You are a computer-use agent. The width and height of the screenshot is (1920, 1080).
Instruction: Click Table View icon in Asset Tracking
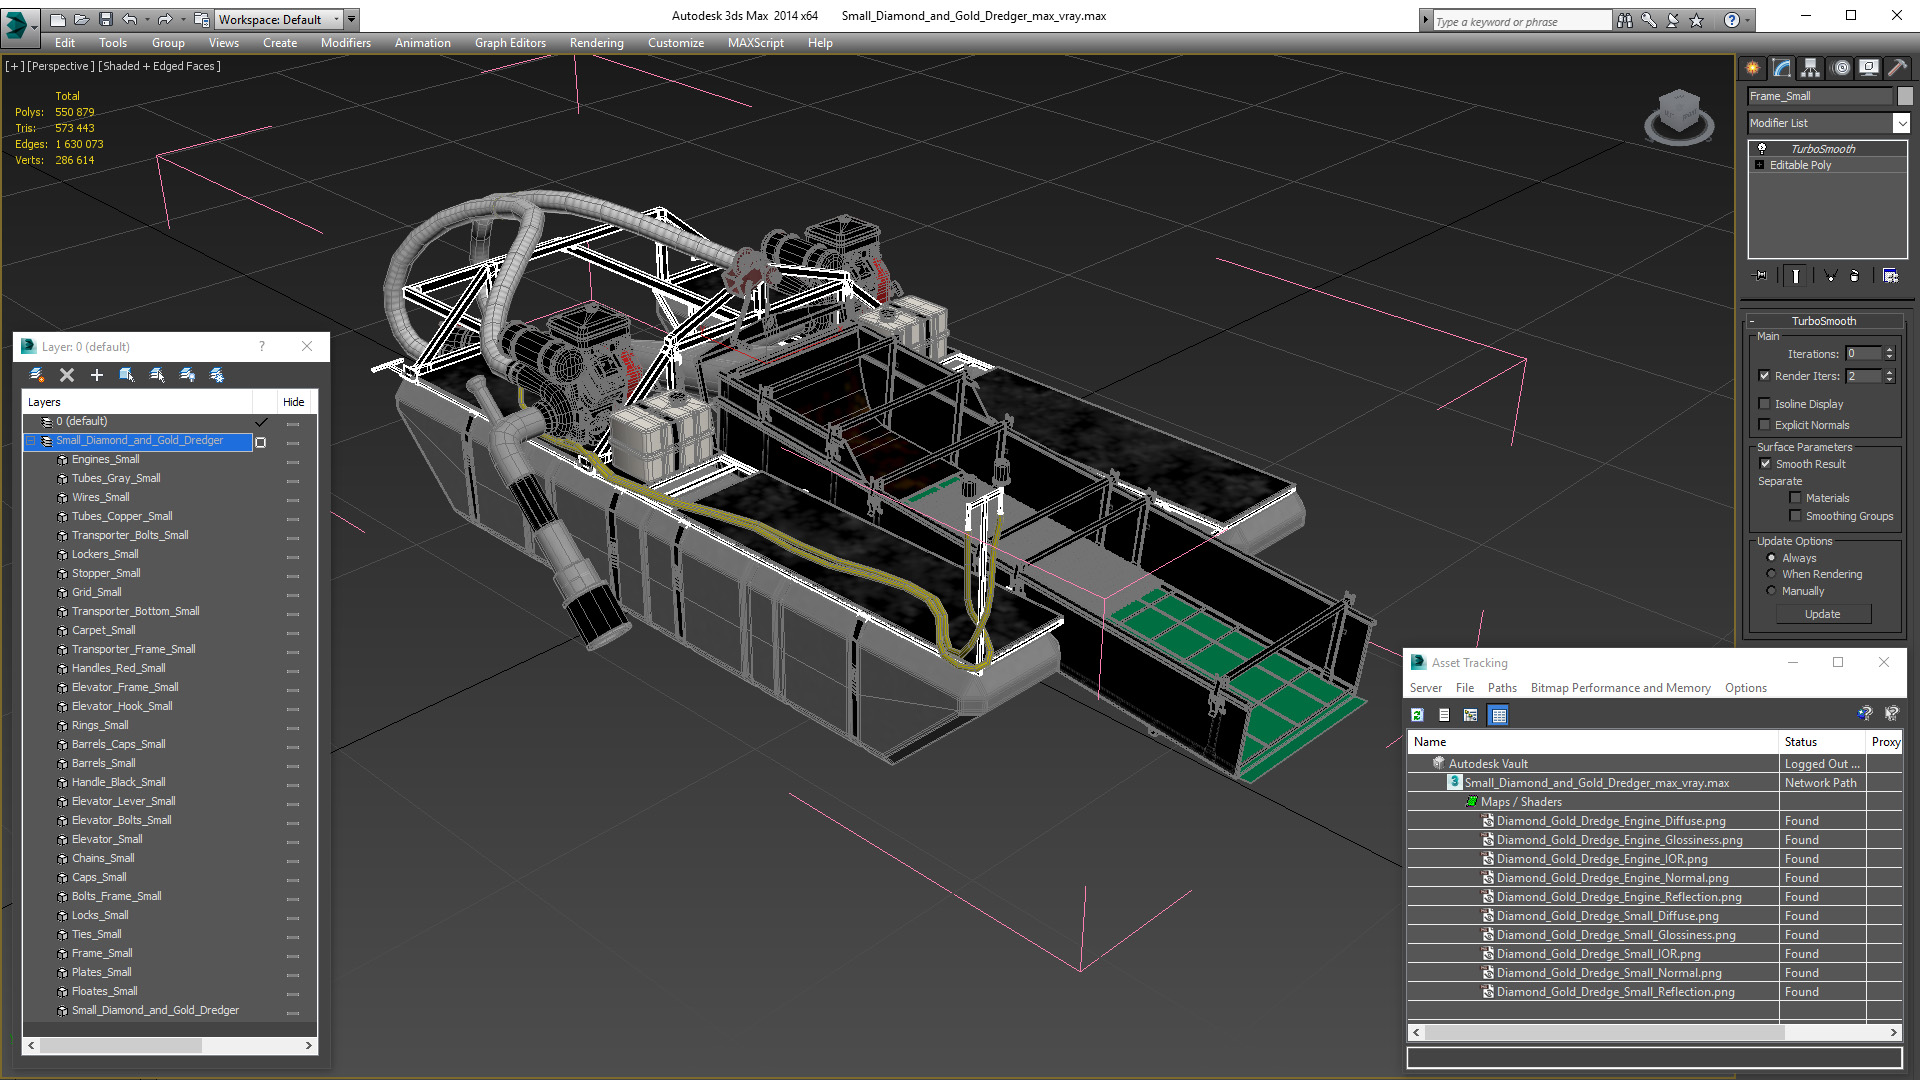(1498, 715)
